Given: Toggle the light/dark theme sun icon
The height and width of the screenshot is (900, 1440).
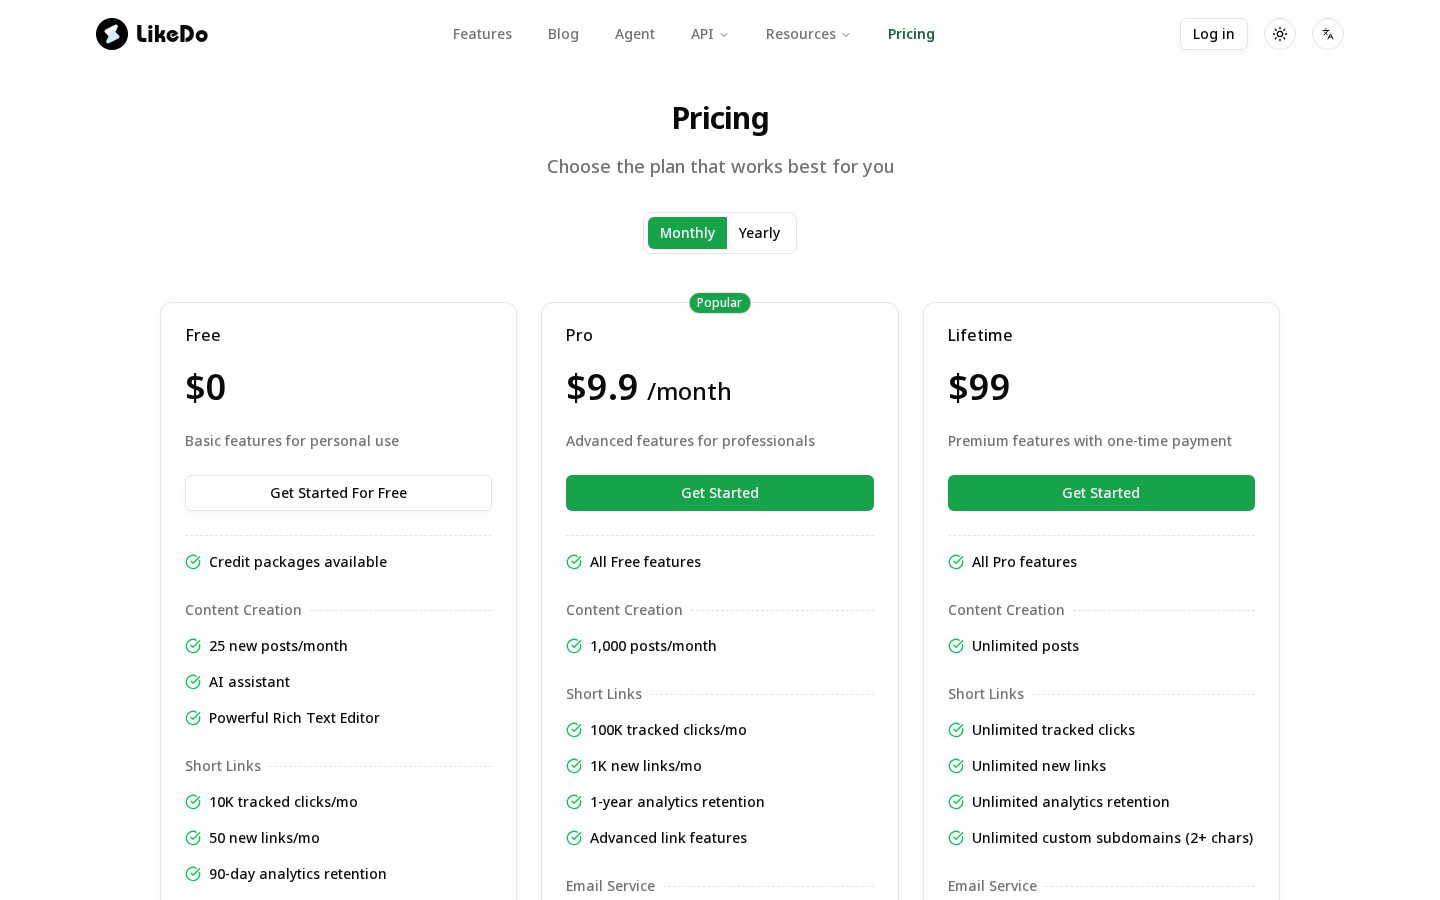Looking at the screenshot, I should [1280, 34].
